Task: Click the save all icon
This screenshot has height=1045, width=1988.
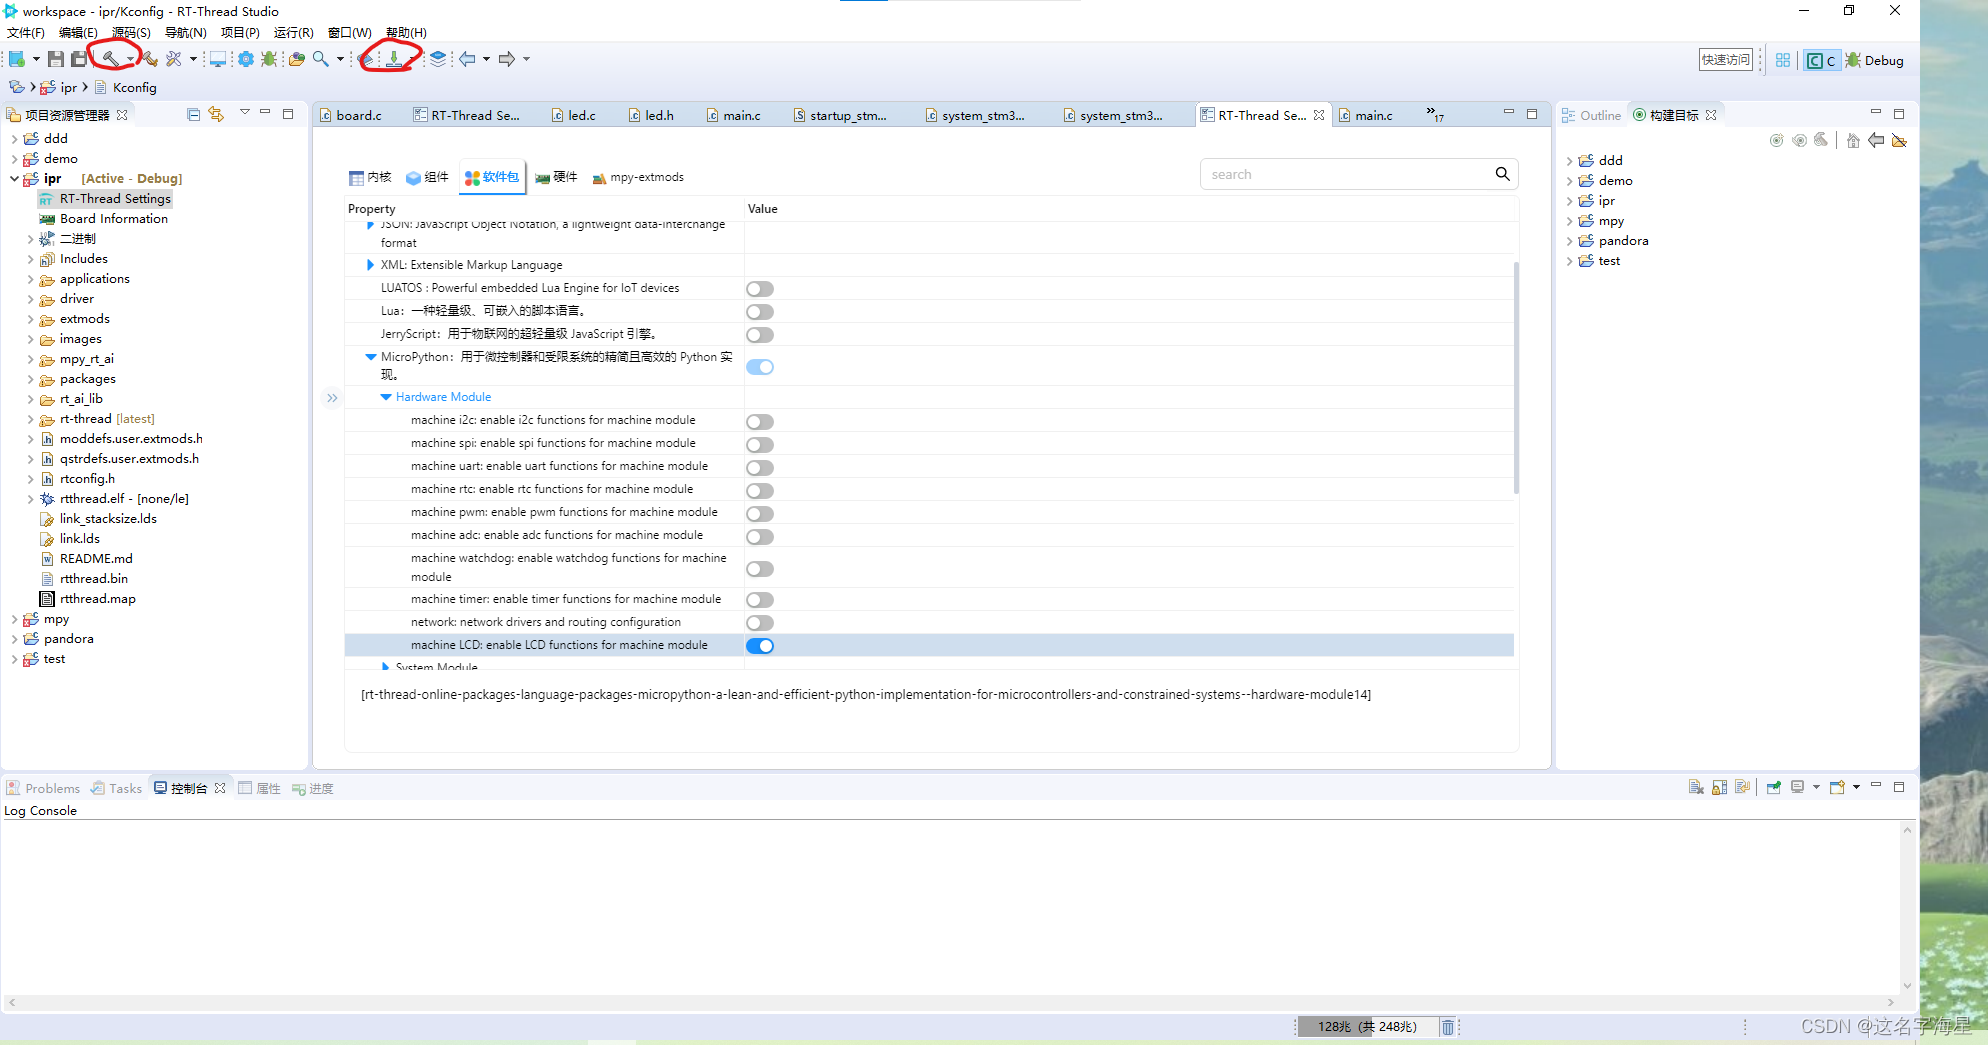Action: [x=79, y=60]
